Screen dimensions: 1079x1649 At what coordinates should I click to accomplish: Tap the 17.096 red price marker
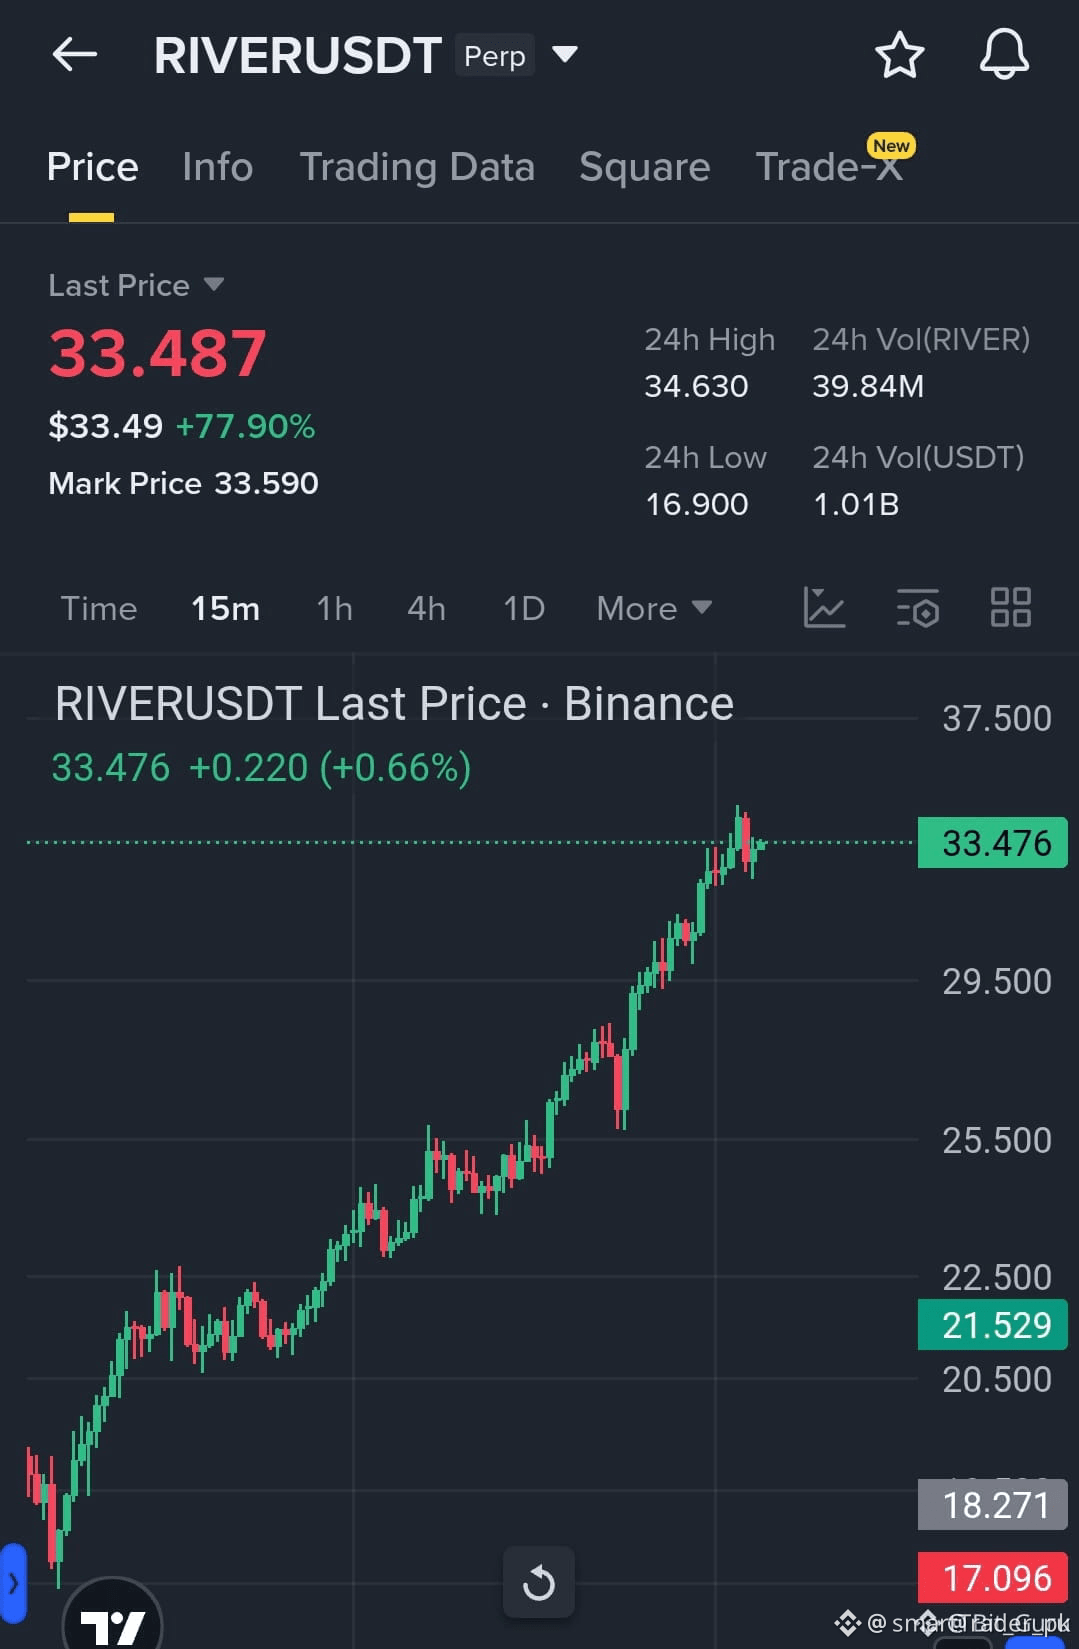coord(993,1578)
